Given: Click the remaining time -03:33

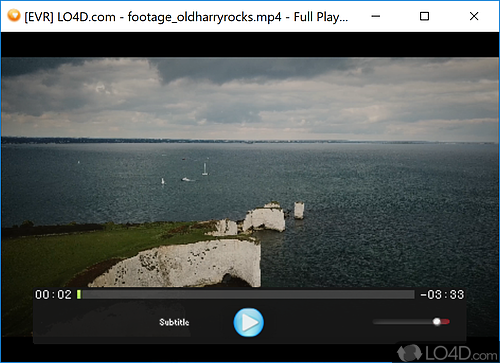Looking at the screenshot, I should (442, 295).
